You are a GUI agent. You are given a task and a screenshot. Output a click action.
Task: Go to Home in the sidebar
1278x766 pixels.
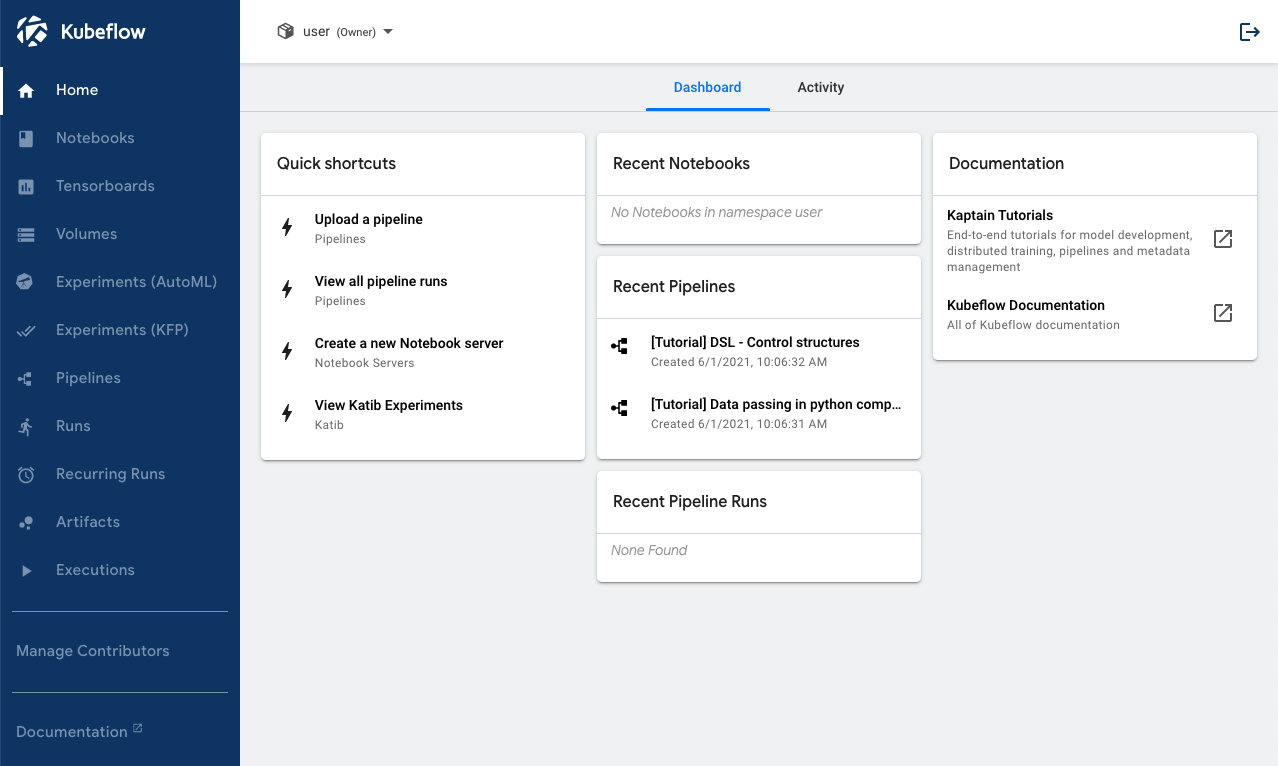click(120, 90)
